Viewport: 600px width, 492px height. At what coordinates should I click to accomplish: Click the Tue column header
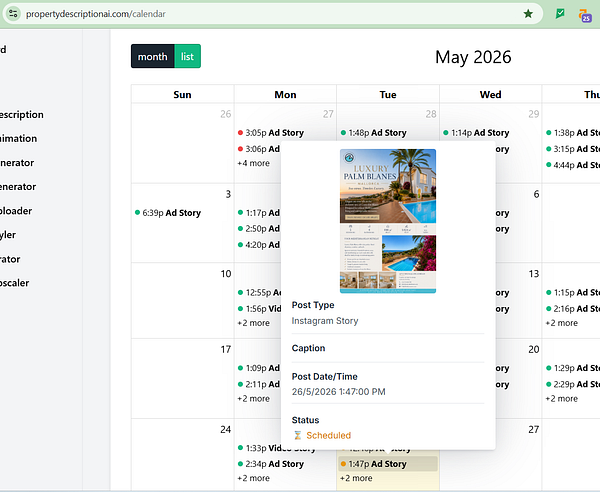point(388,94)
